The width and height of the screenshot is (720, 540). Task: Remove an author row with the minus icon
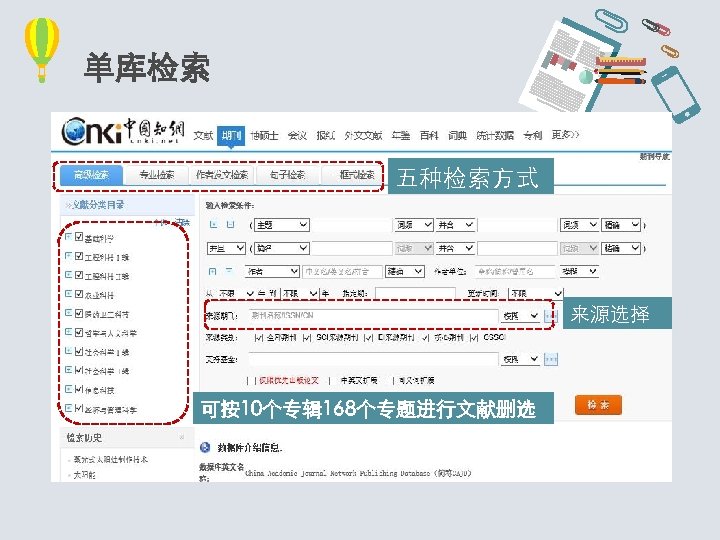click(229, 271)
